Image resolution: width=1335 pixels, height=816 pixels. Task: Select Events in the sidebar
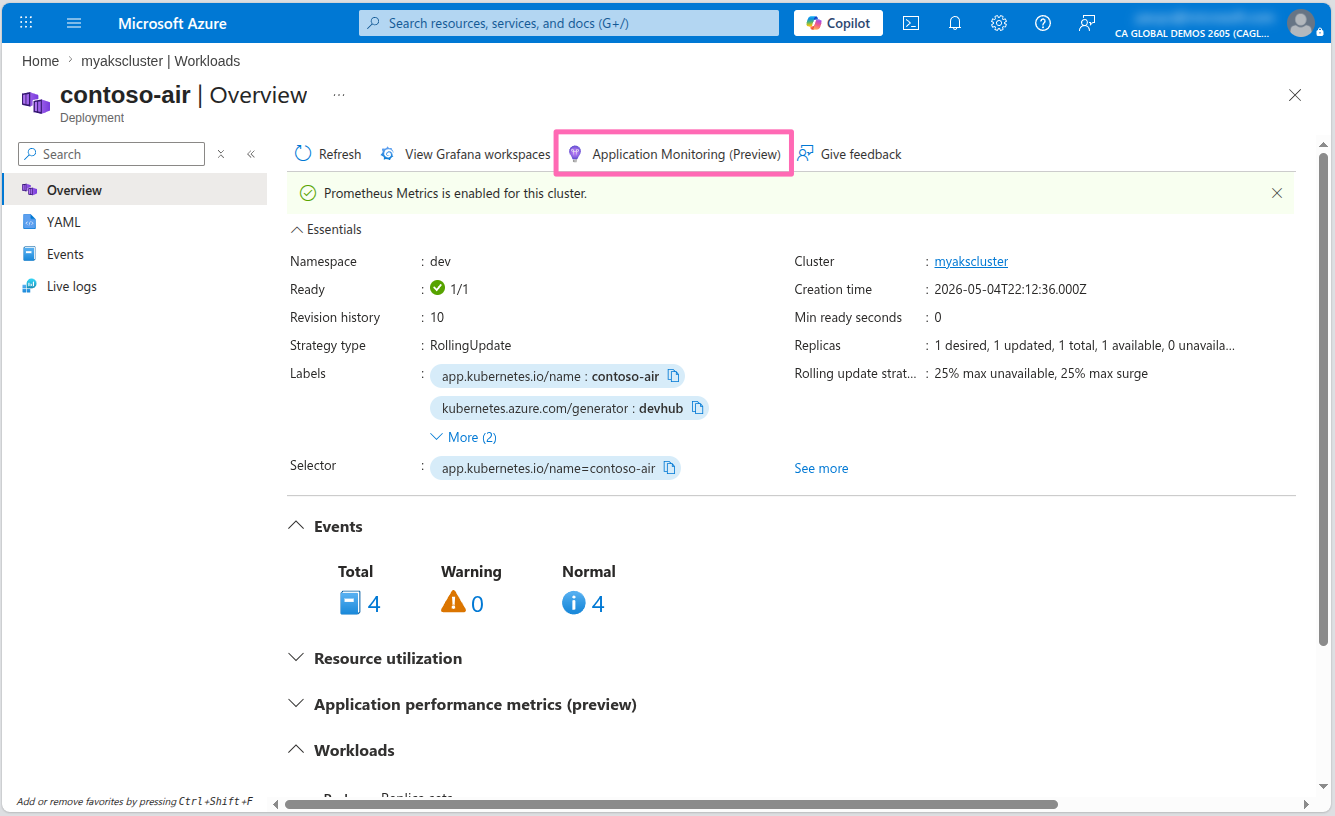[135, 254]
